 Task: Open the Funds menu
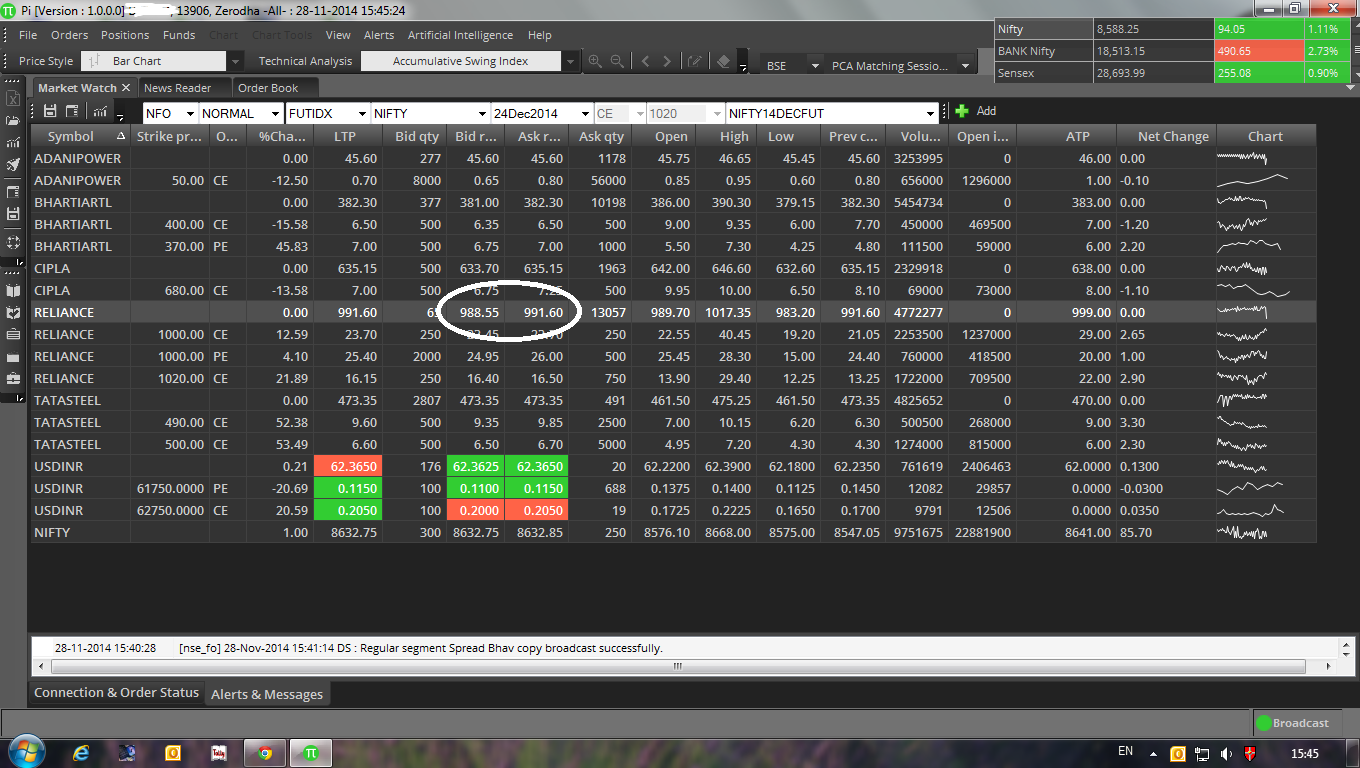[179, 35]
